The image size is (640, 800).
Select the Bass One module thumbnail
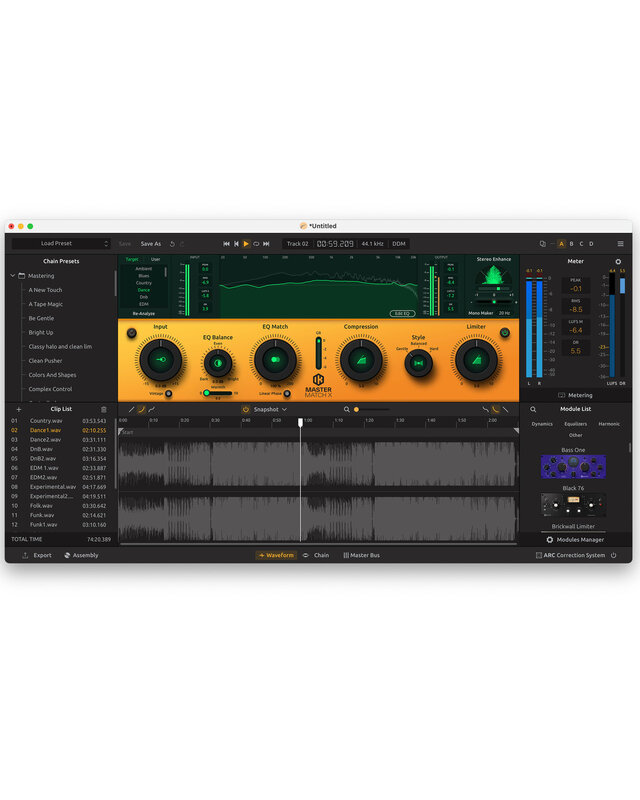click(573, 466)
